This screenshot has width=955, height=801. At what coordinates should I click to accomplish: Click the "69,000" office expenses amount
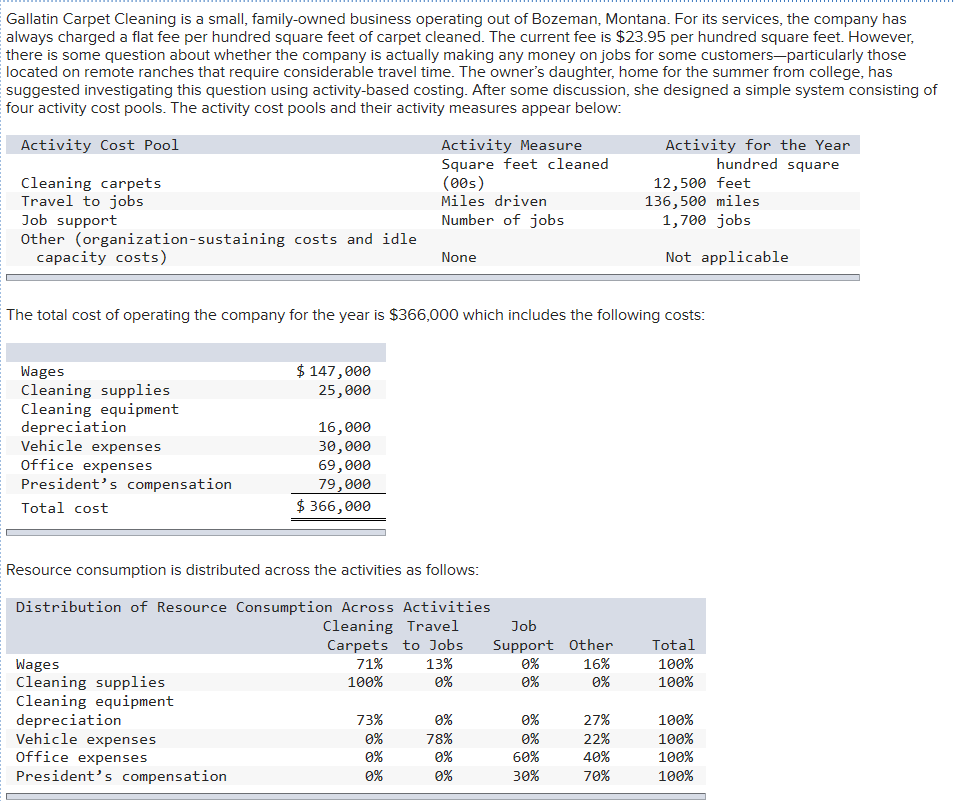[x=344, y=465]
